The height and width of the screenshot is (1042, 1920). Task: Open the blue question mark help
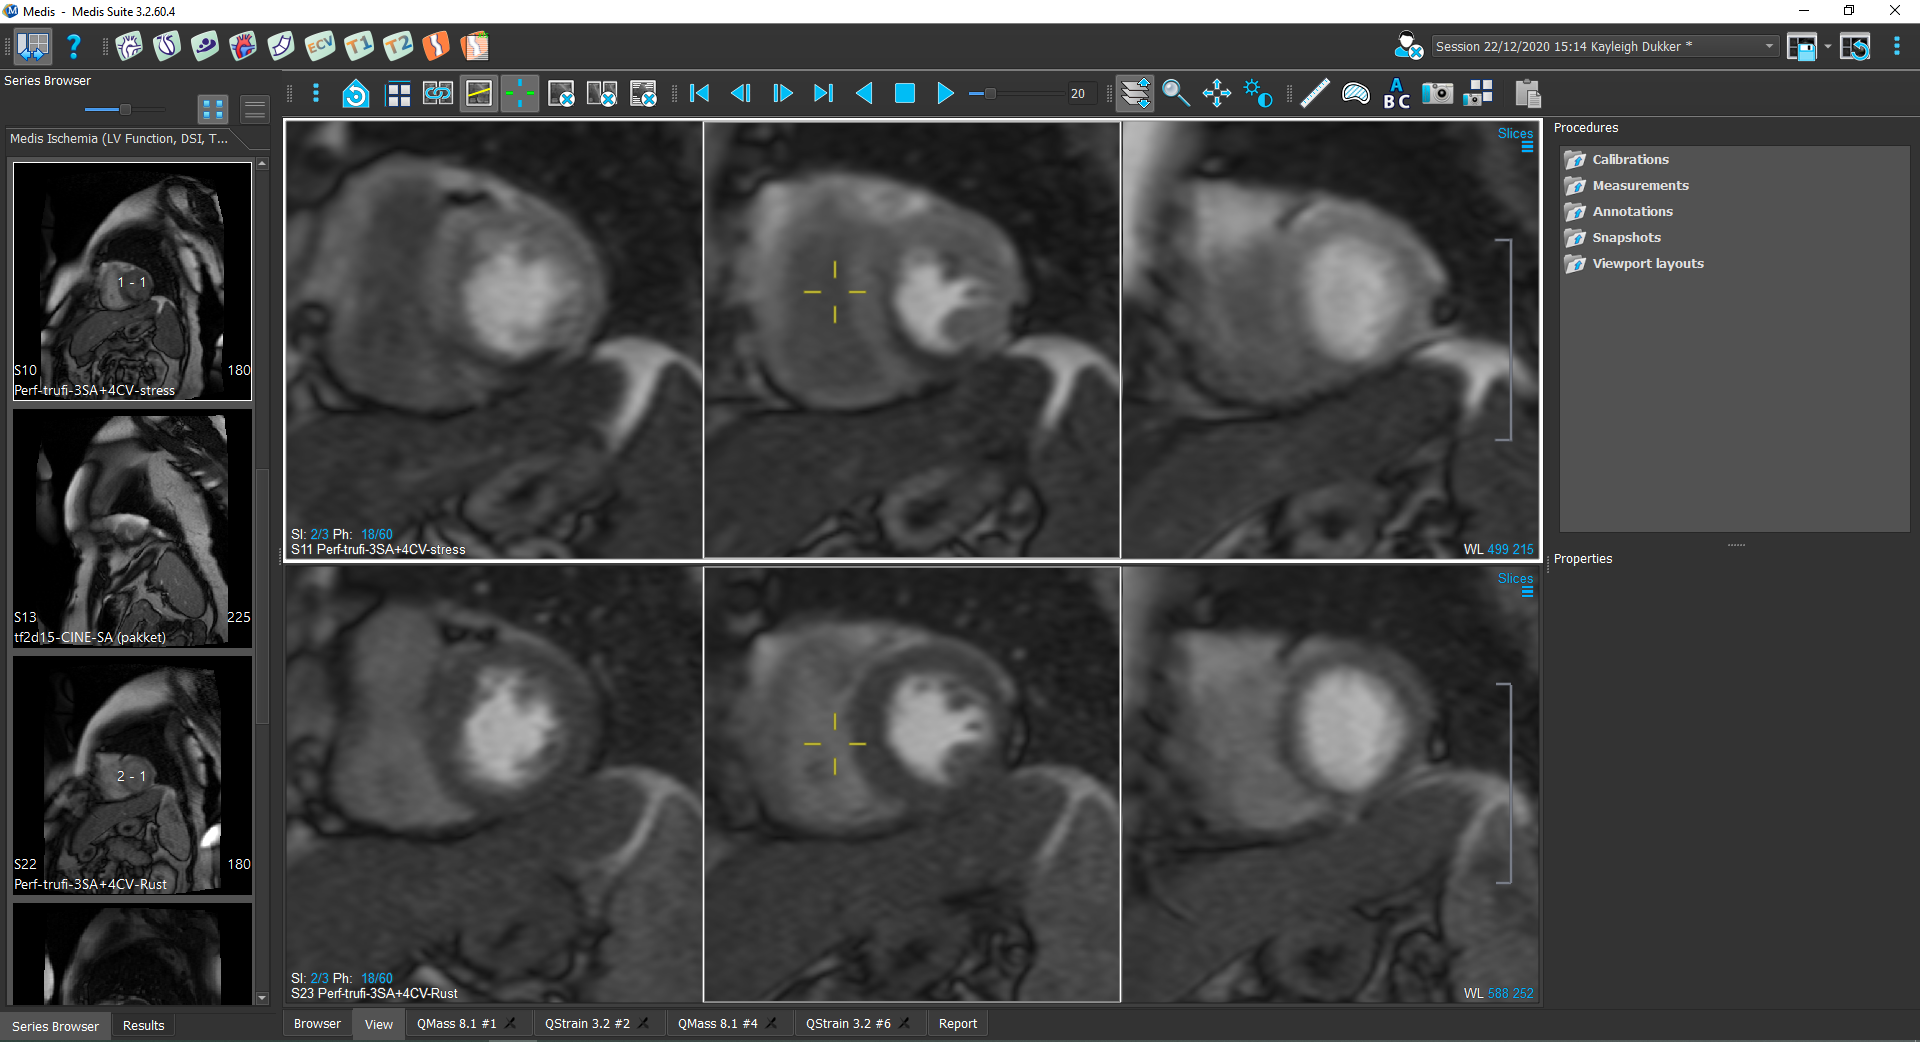pos(73,46)
